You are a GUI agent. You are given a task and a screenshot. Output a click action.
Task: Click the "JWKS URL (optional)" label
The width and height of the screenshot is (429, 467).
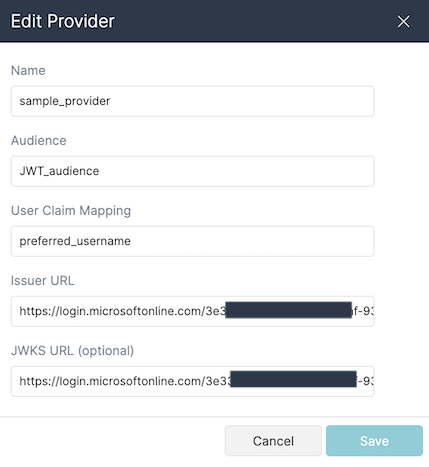pyautogui.click(x=72, y=351)
